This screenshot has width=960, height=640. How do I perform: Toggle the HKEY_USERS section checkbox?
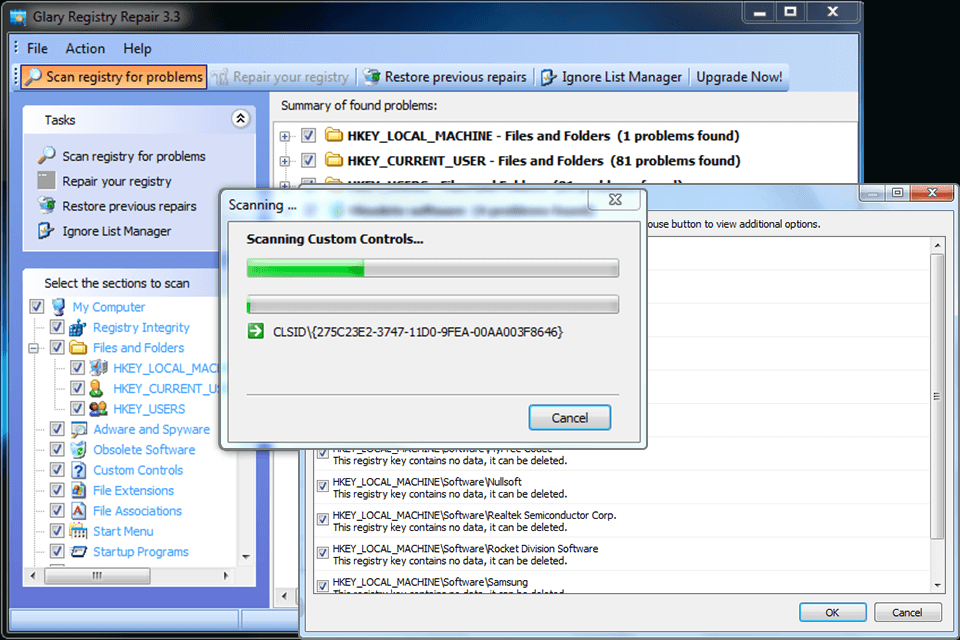tap(77, 408)
